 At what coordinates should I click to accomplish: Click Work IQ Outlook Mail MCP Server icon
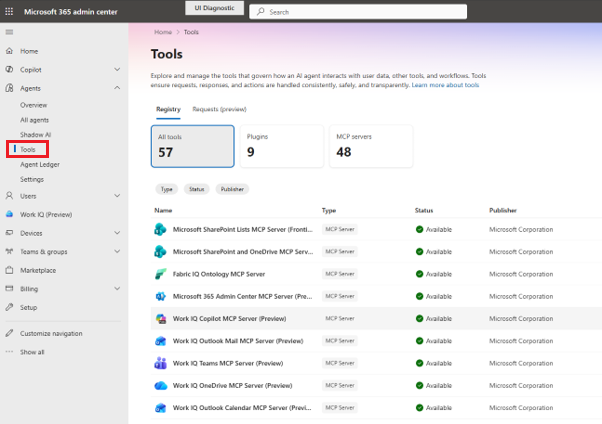tap(160, 341)
